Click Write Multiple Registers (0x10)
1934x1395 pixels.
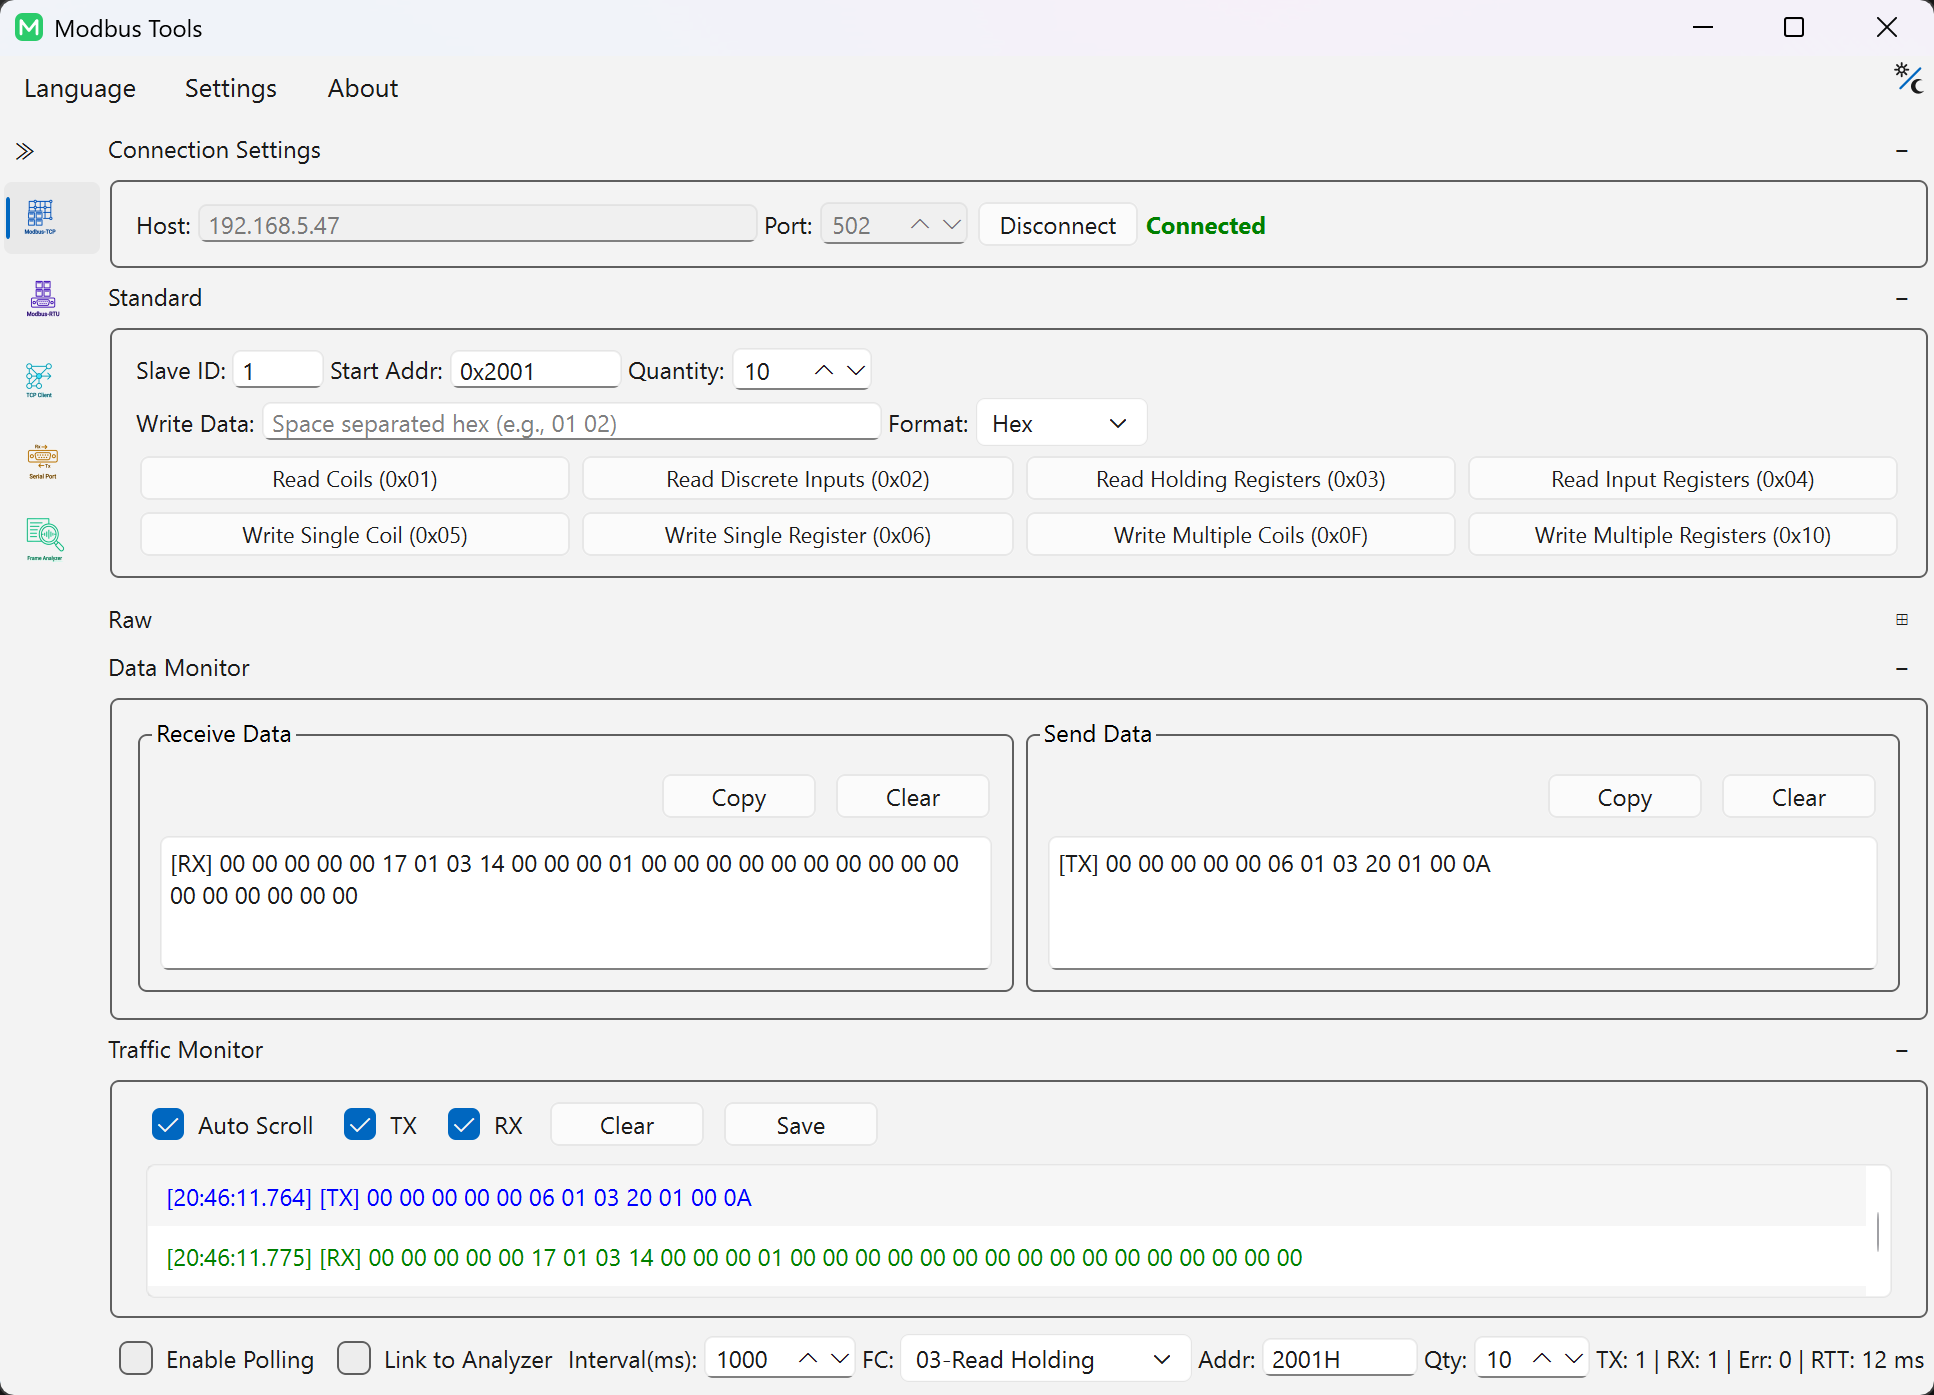point(1683,535)
